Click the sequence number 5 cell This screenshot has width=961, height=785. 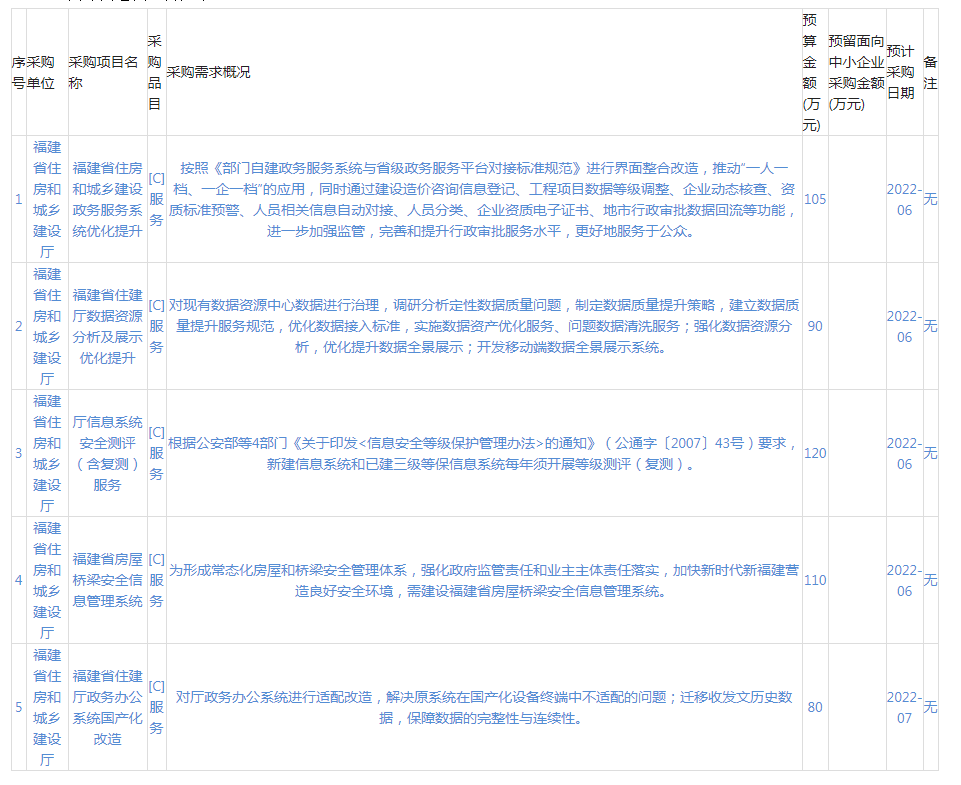pos(18,707)
